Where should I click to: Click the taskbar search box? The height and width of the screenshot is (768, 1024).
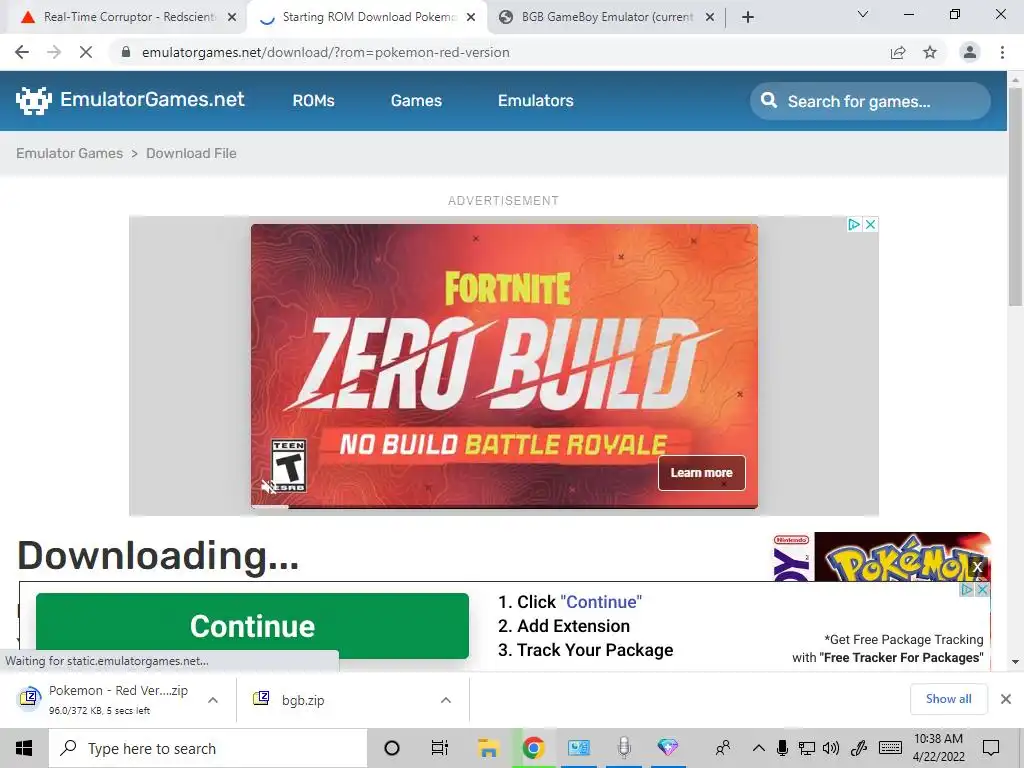coord(208,748)
